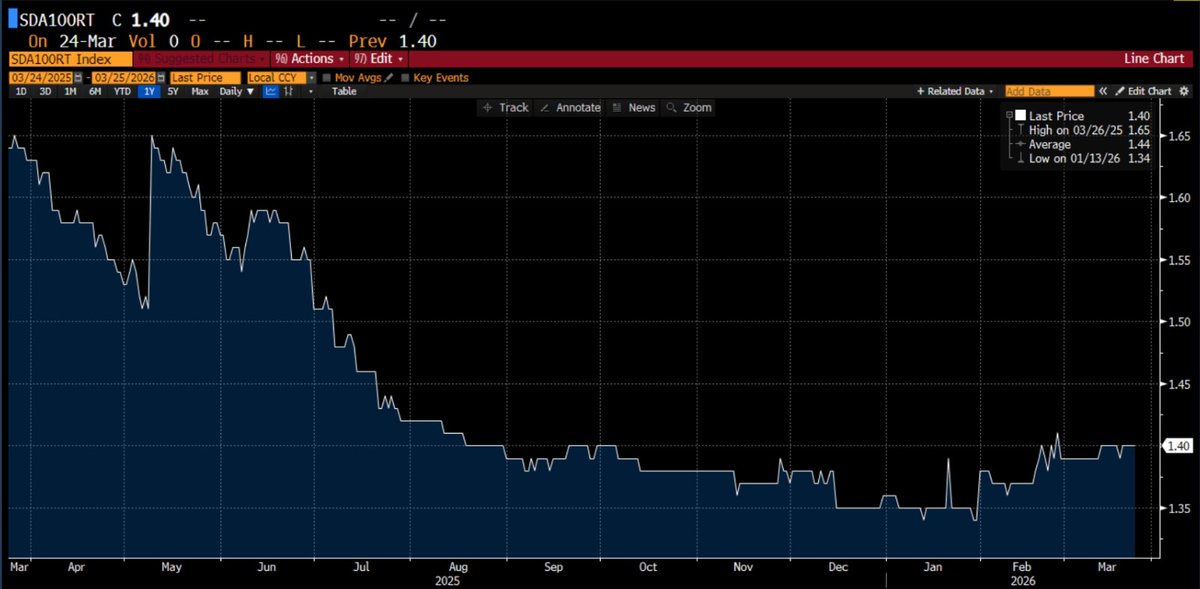The image size is (1200, 589).
Task: Open the calendar picker beside 03/25/2026
Action: click(161, 78)
